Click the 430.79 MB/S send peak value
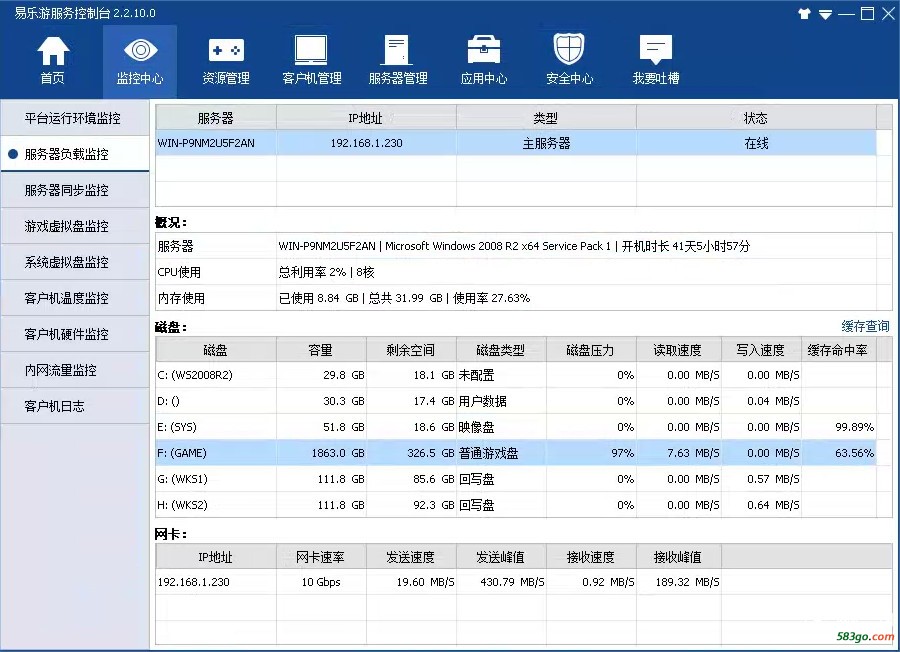Viewport: 900px width, 652px height. [x=512, y=582]
